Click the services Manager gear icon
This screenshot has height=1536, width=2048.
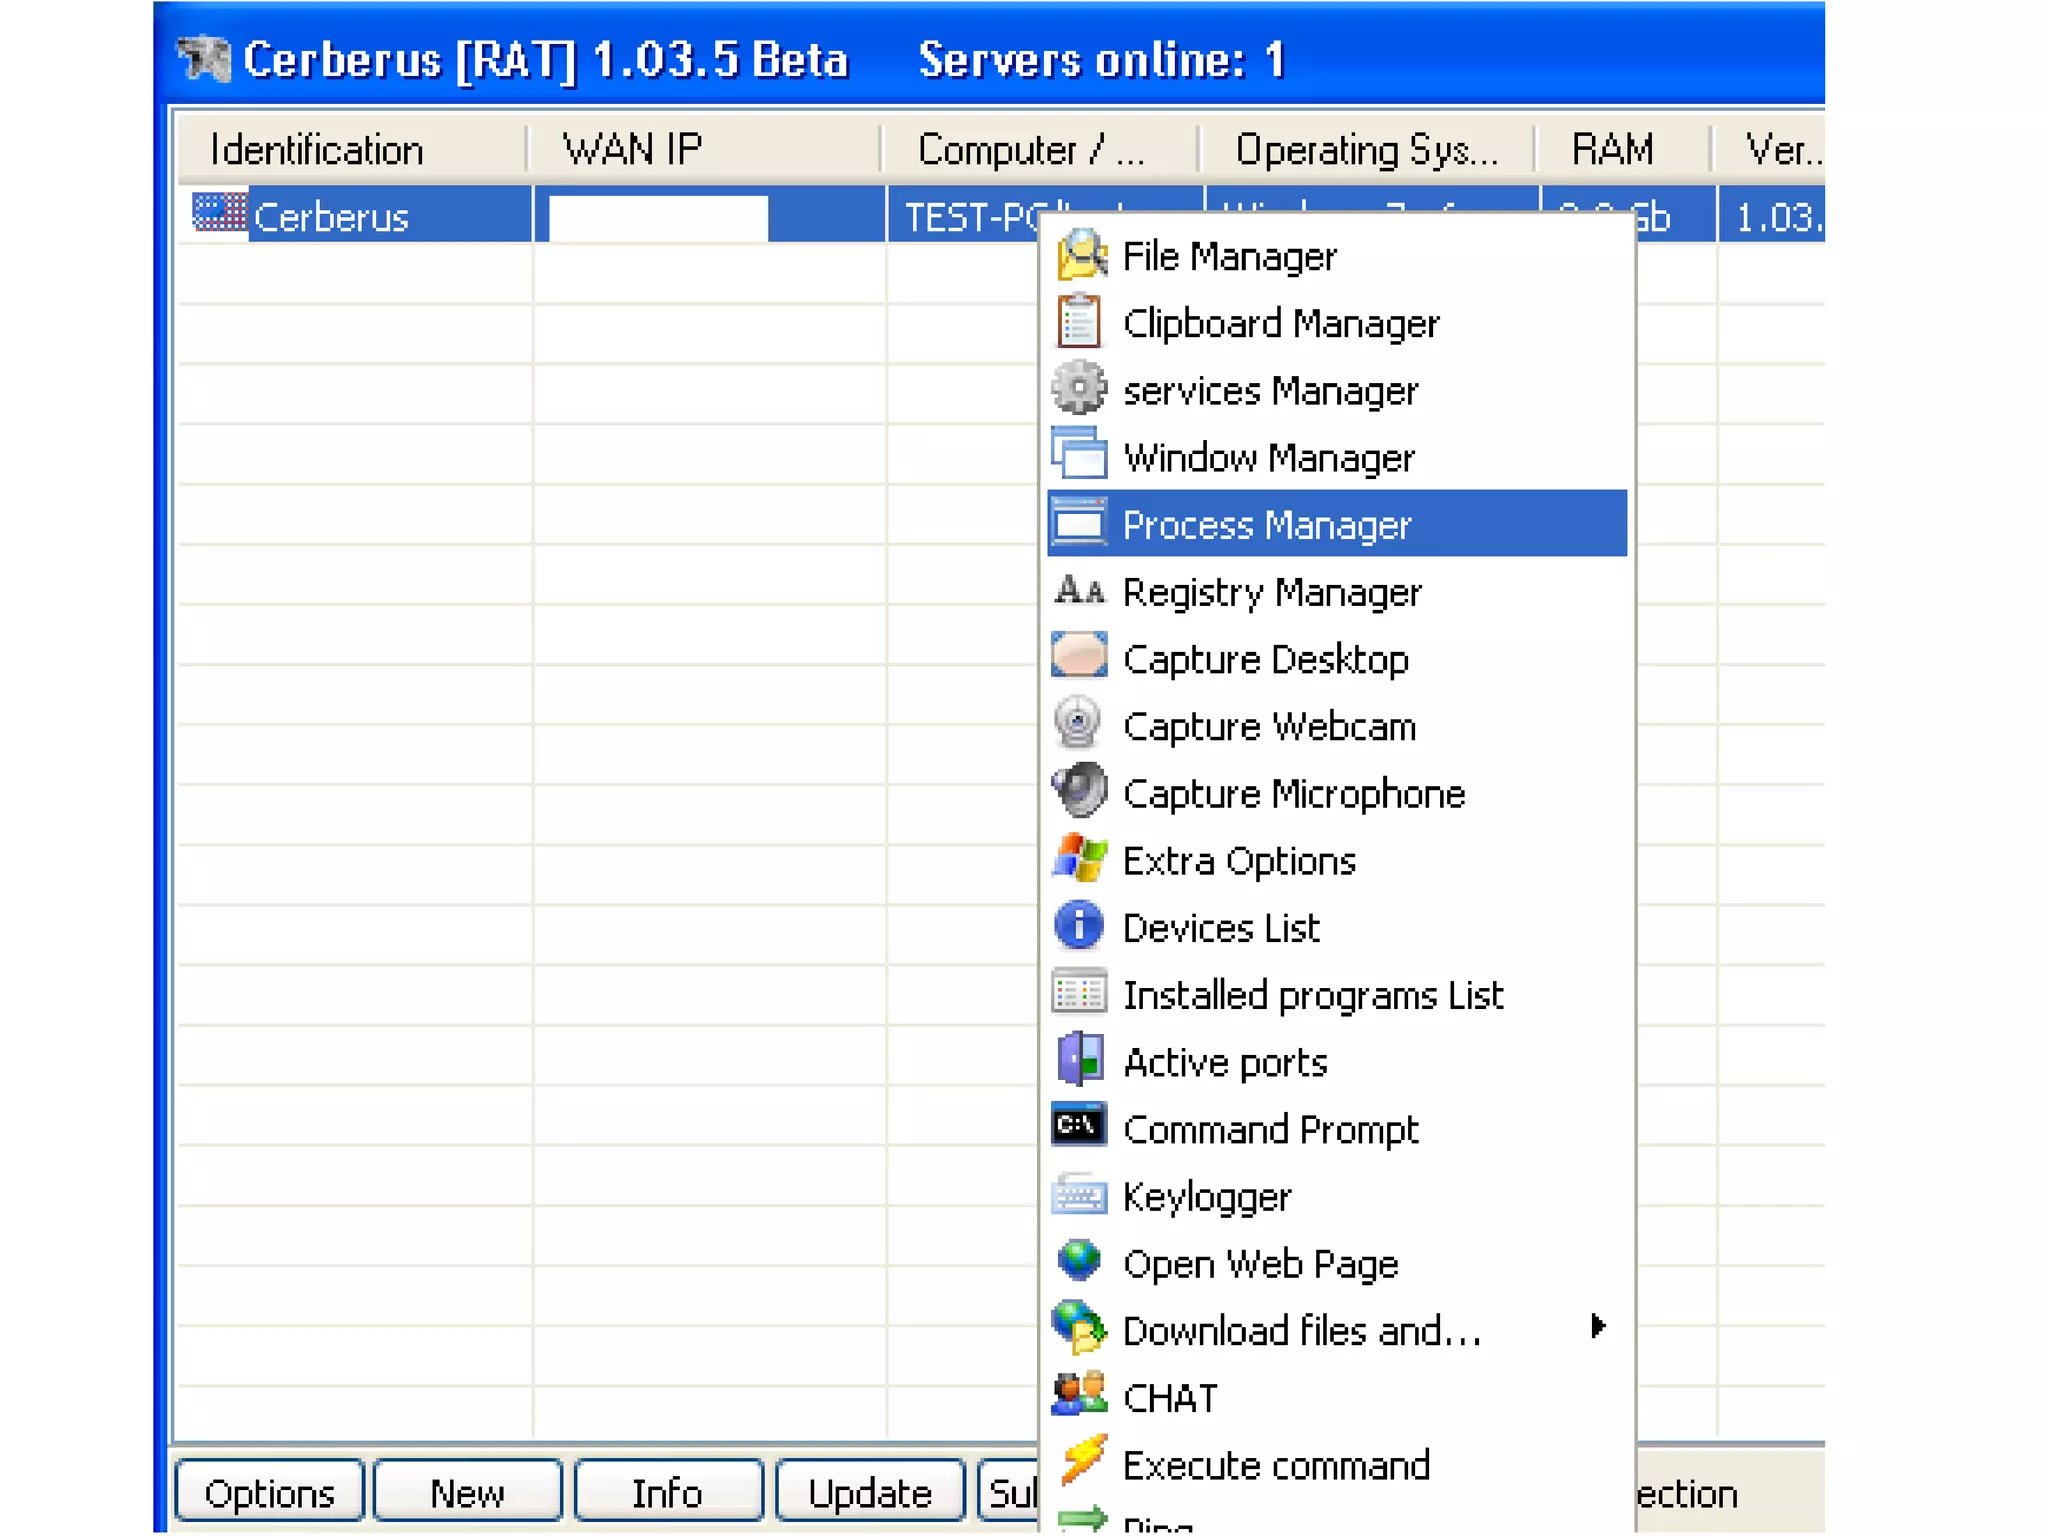[x=1080, y=389]
